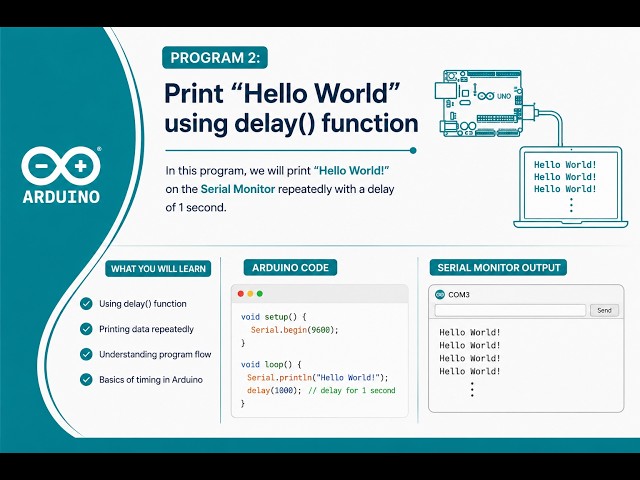Screen dimensions: 640x480
Task: Click the ARDUINO wordmark under the logo
Action: [61, 197]
